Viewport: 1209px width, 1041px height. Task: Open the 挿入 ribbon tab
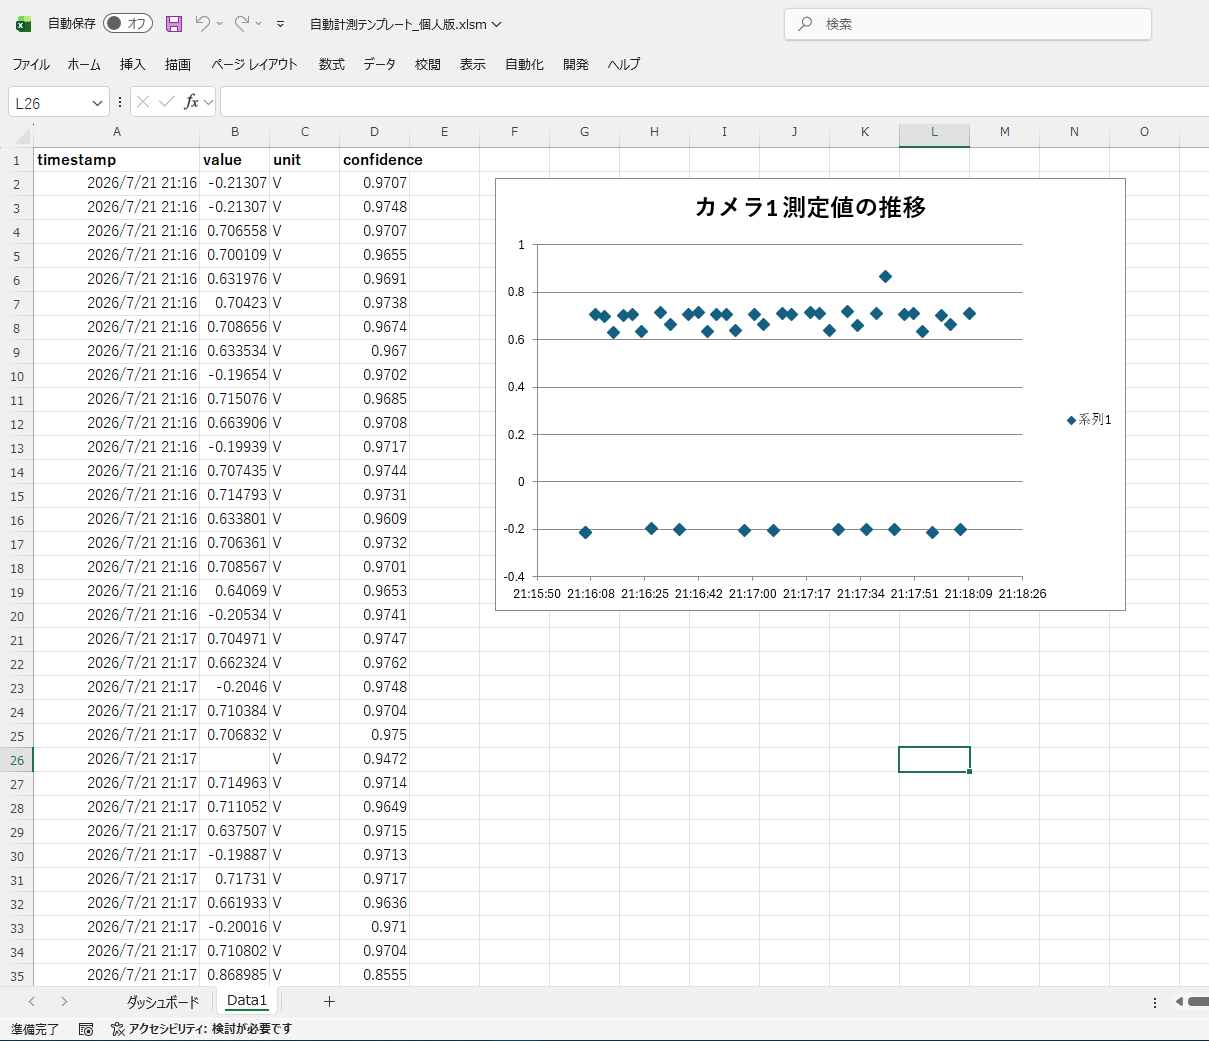click(x=133, y=64)
